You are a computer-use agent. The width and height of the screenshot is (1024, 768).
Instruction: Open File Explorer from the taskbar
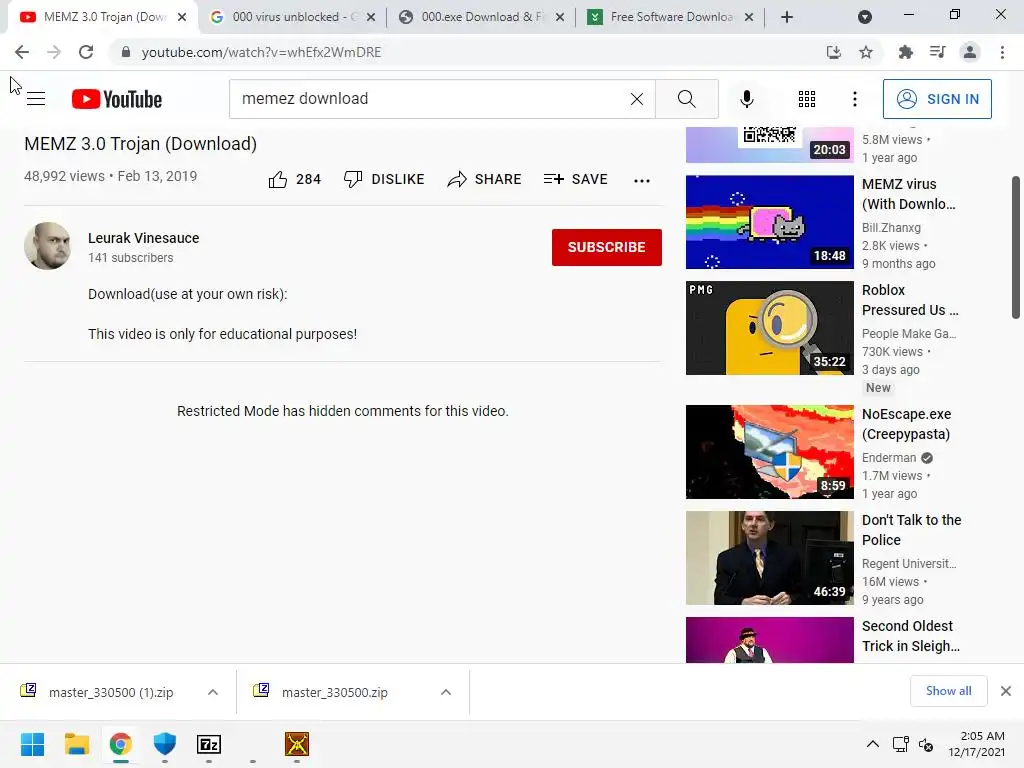(x=76, y=744)
